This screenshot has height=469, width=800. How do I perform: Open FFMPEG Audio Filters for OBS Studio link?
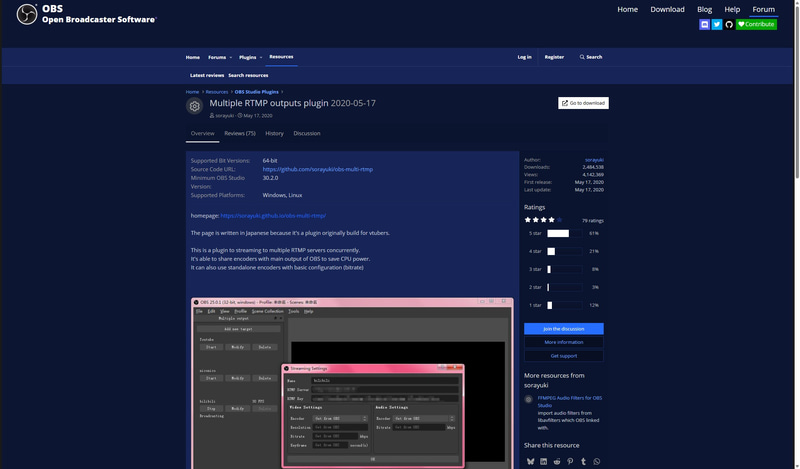tap(569, 402)
